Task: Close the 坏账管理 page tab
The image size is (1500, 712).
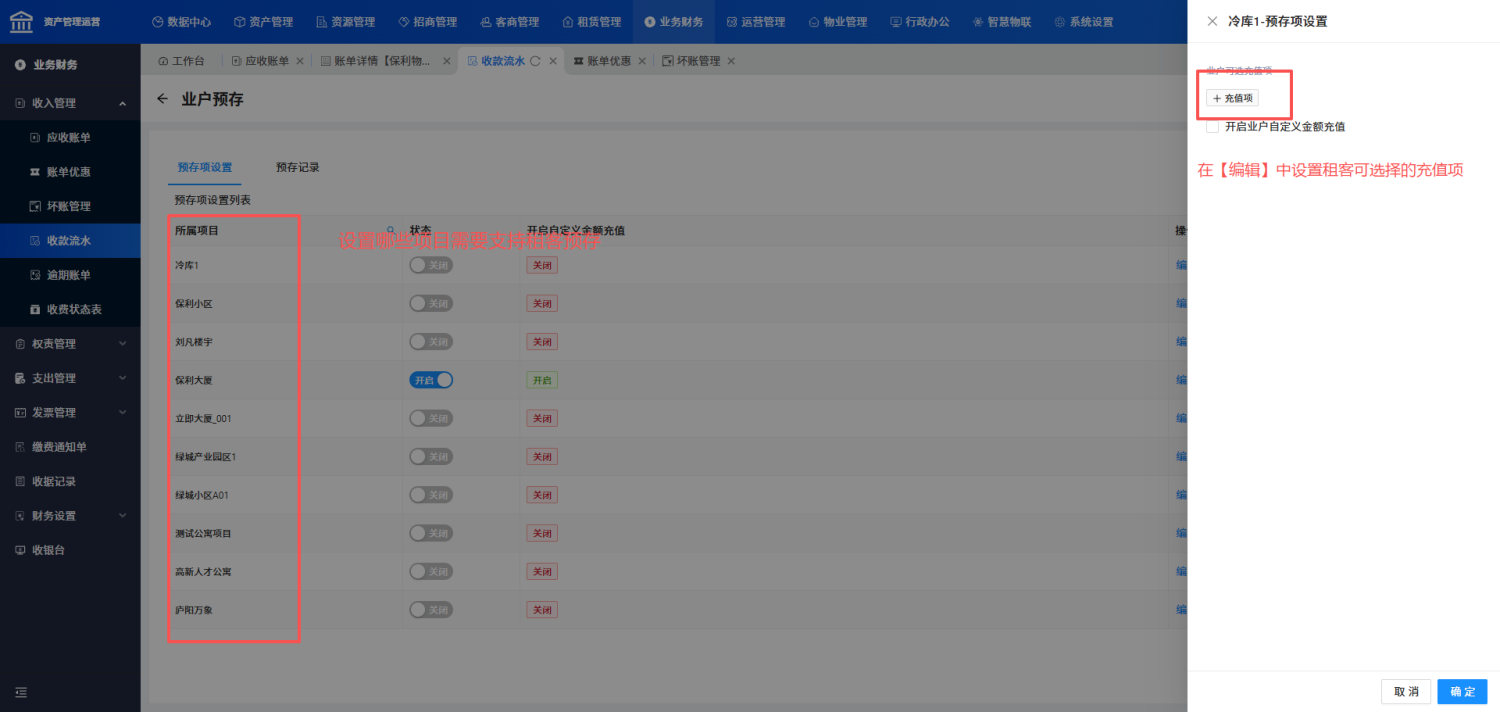Action: pyautogui.click(x=731, y=61)
